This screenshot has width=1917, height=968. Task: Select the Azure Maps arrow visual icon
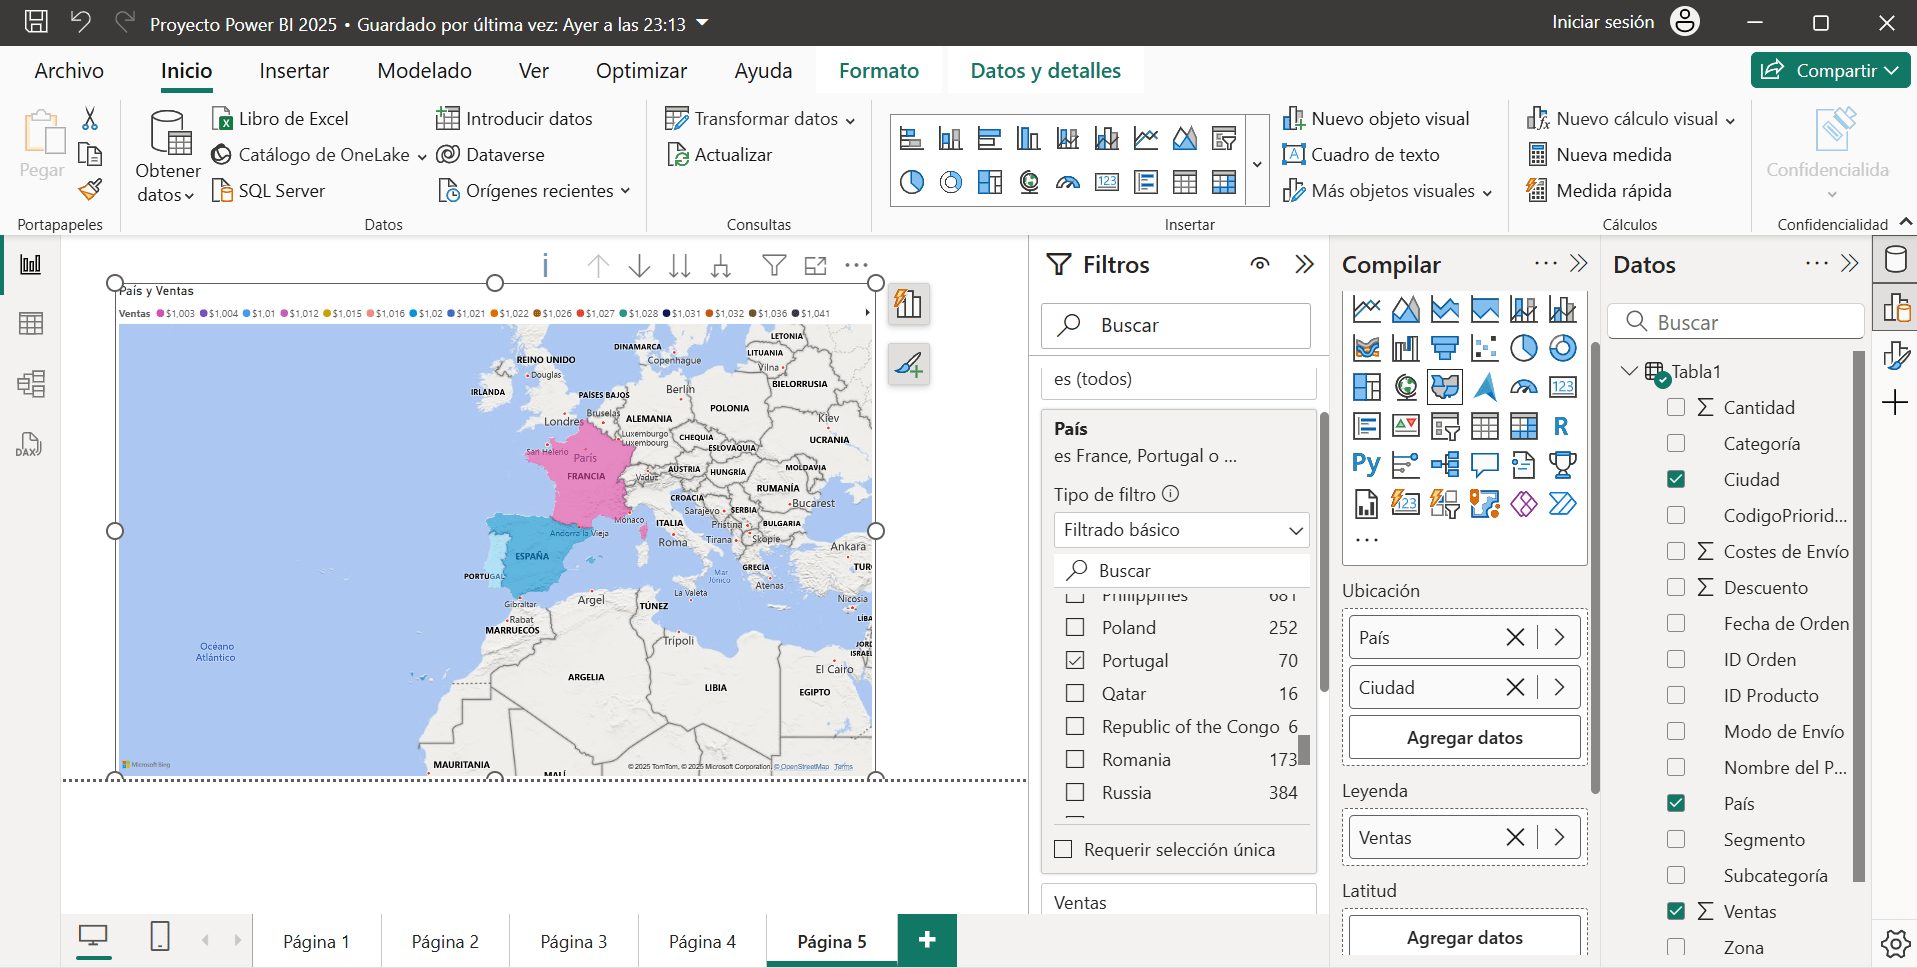point(1485,387)
